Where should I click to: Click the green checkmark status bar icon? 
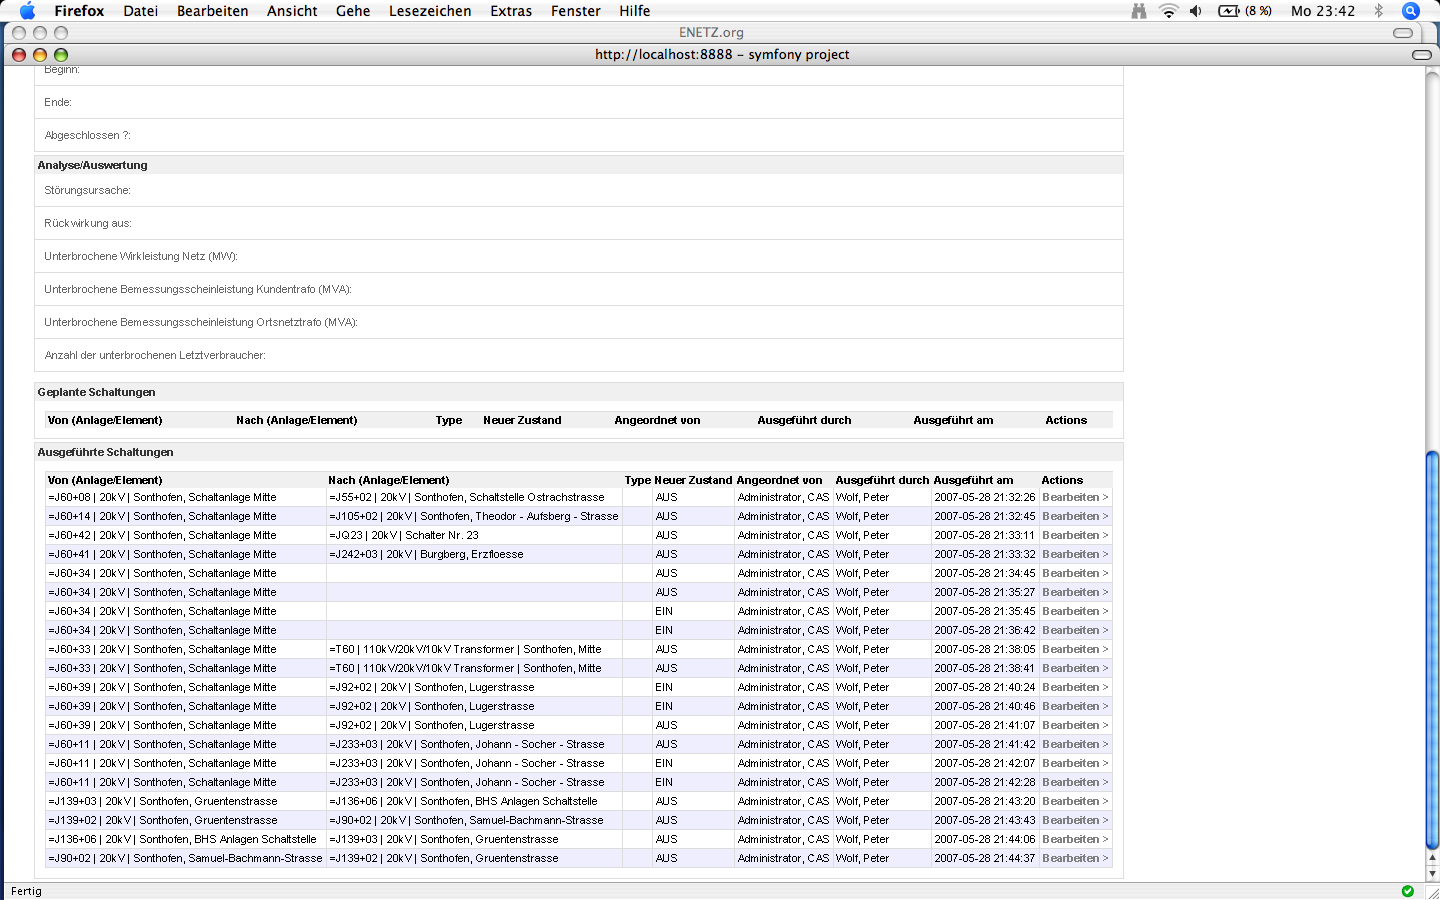click(1408, 891)
